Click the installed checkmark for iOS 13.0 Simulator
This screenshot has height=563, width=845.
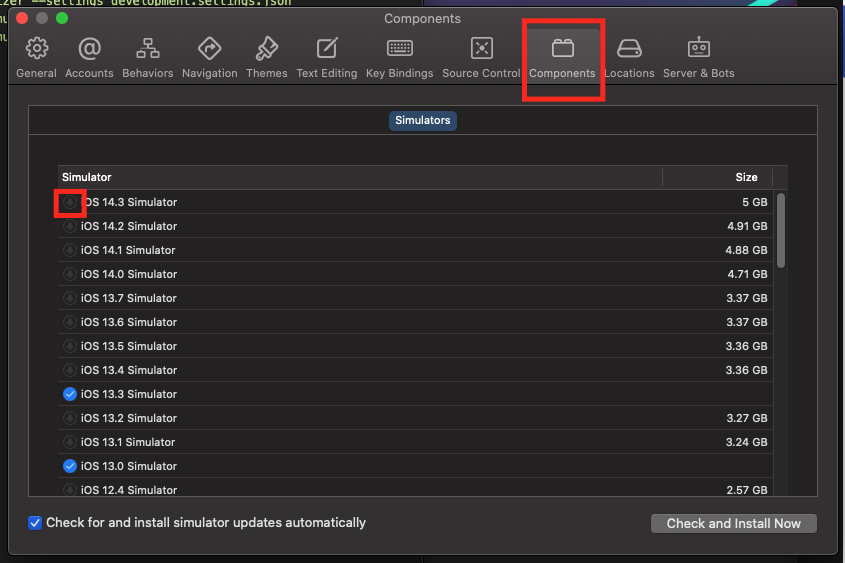[70, 466]
